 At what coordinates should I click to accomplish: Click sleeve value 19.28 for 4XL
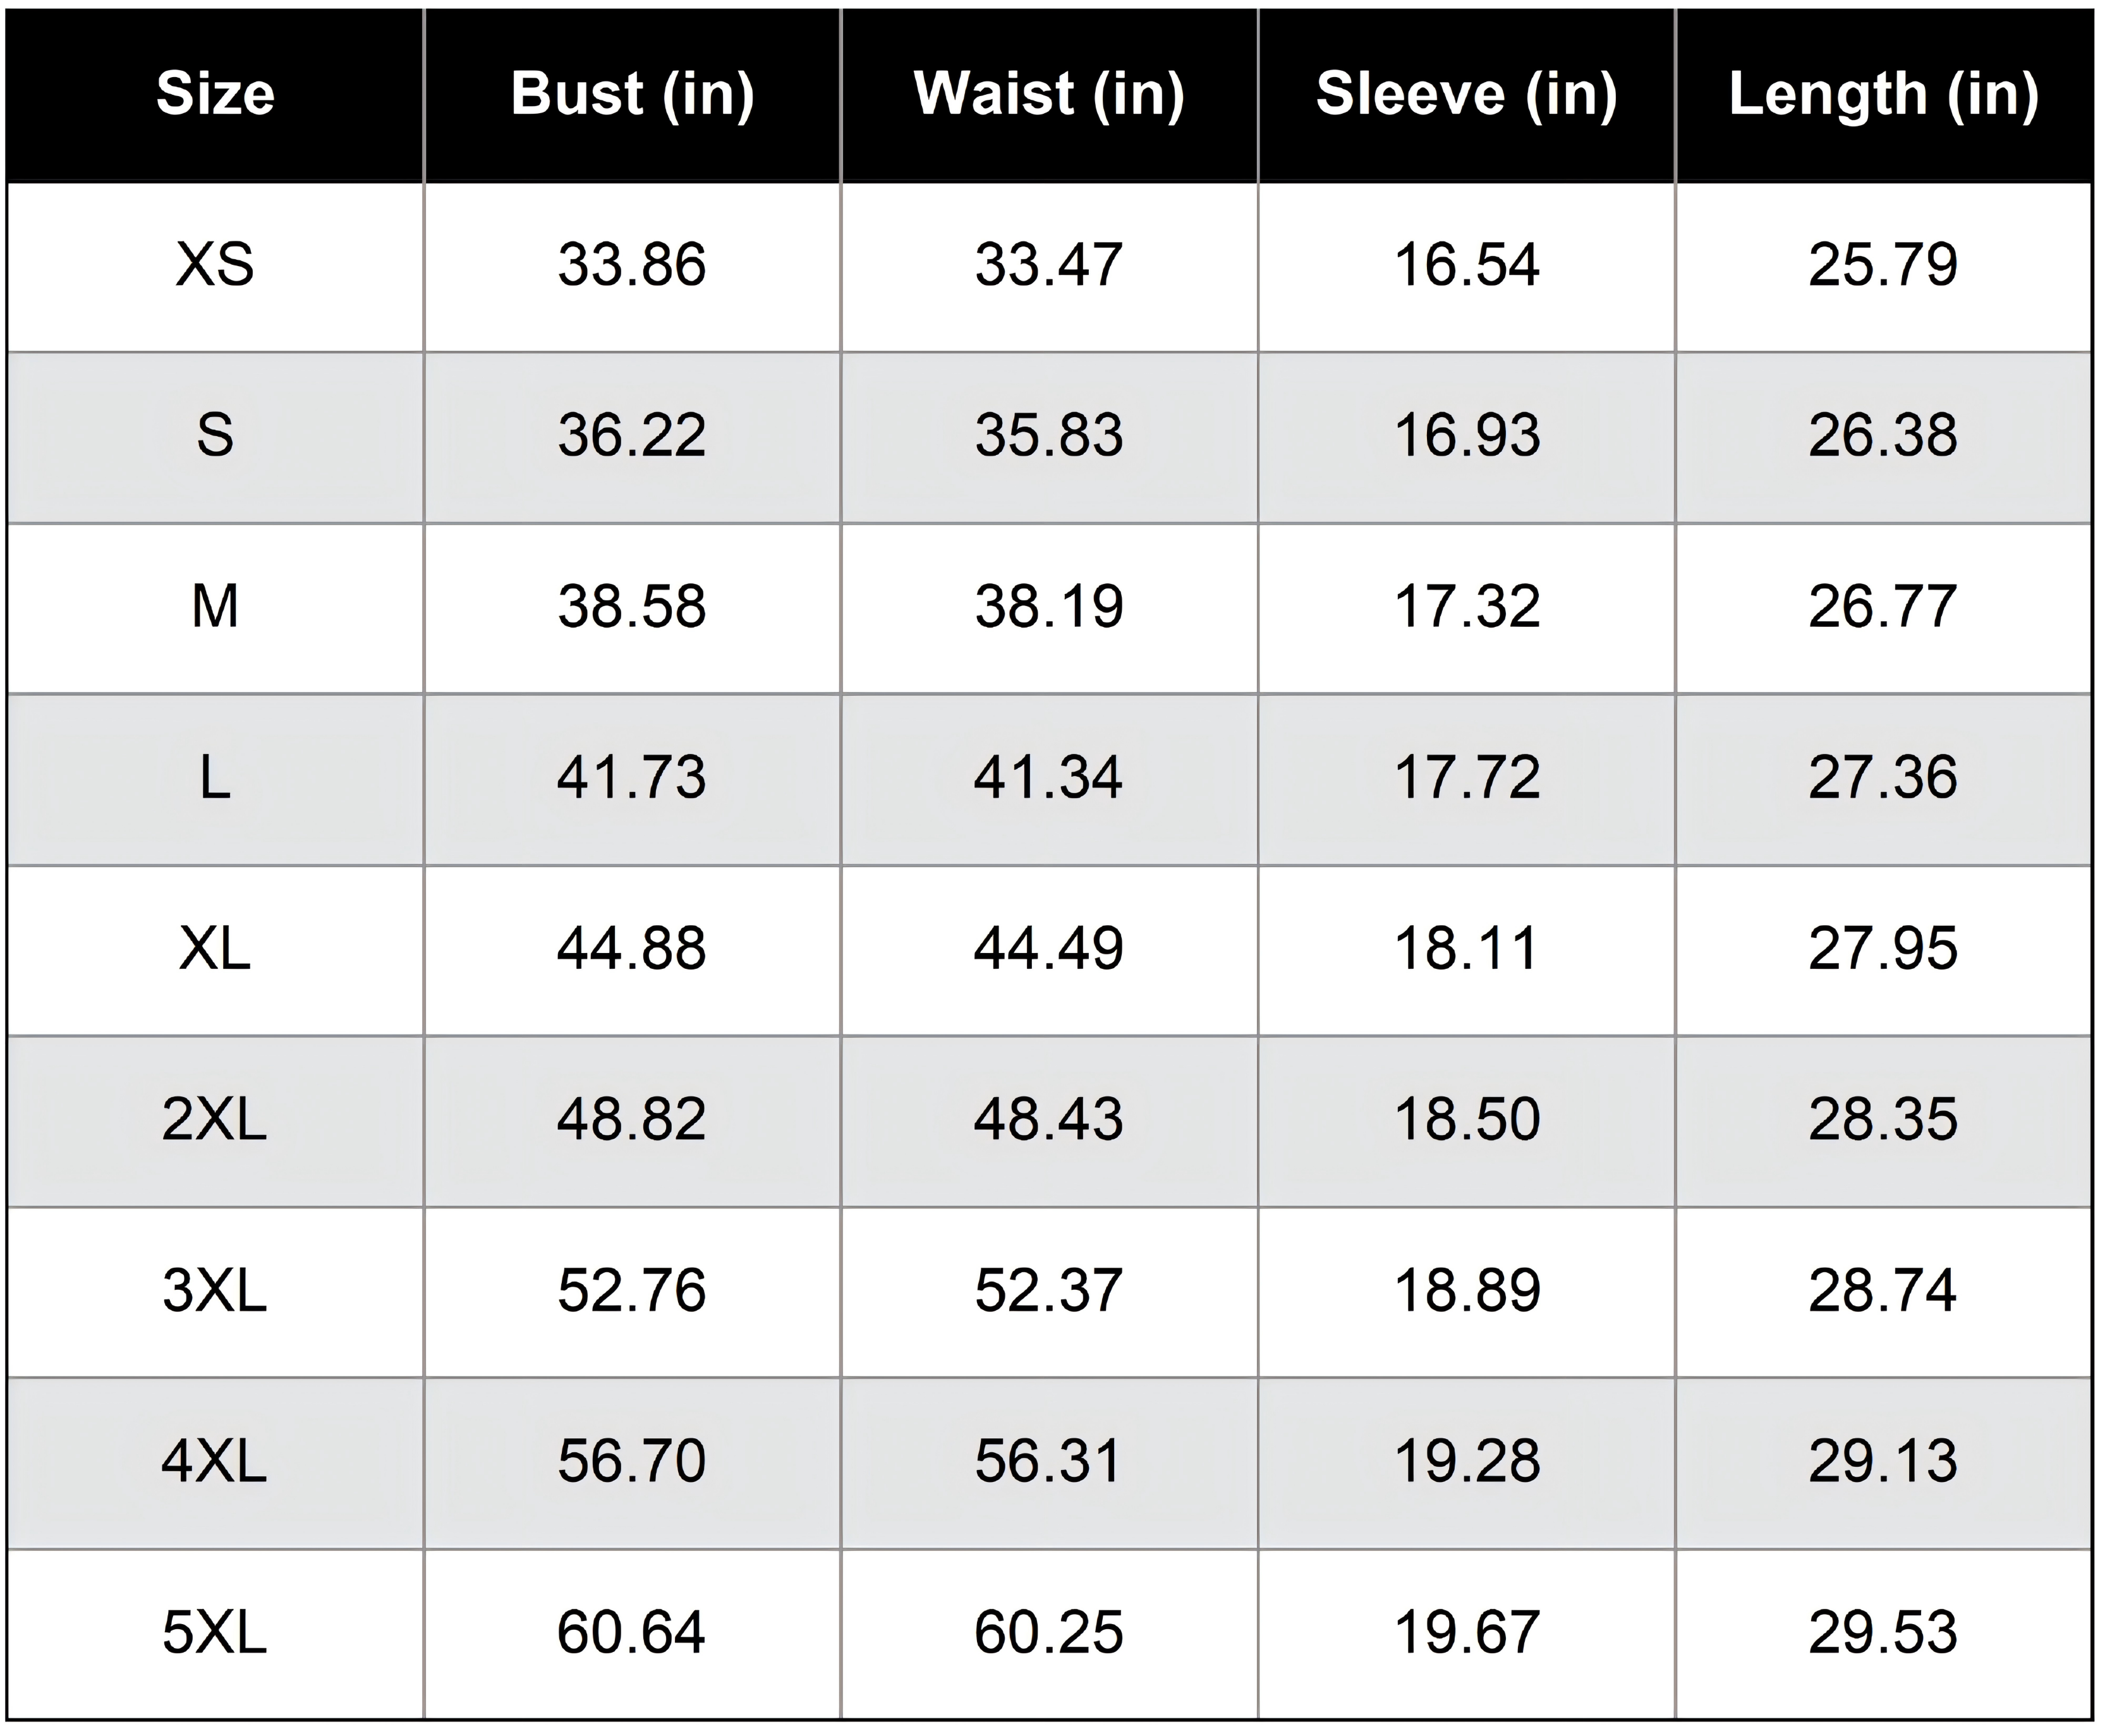[x=1466, y=1463]
